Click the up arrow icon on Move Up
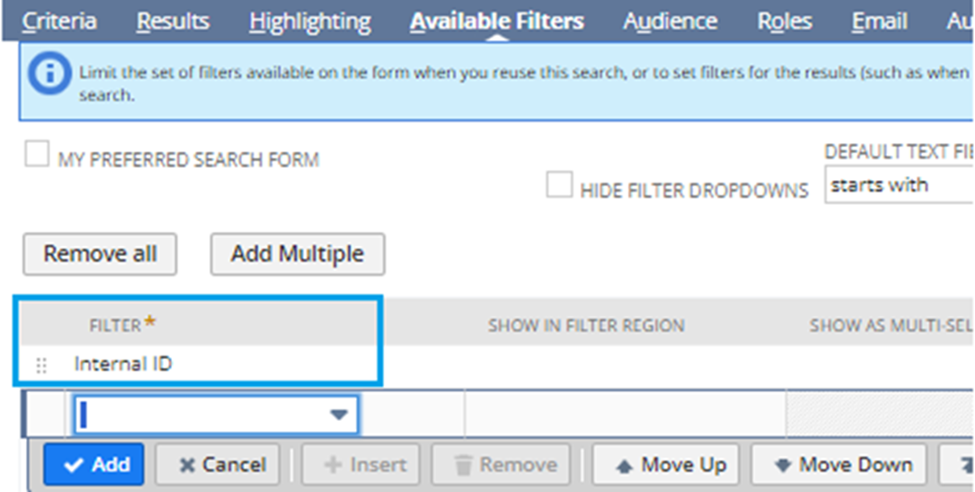975x492 pixels. click(624, 466)
